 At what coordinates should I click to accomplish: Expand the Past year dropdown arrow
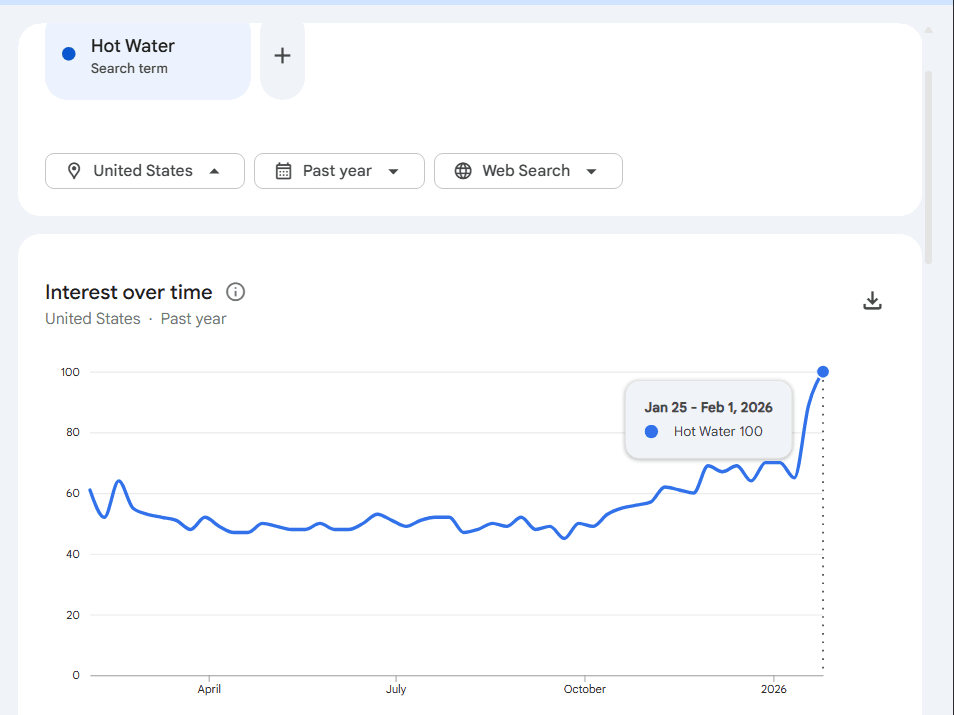(x=393, y=171)
